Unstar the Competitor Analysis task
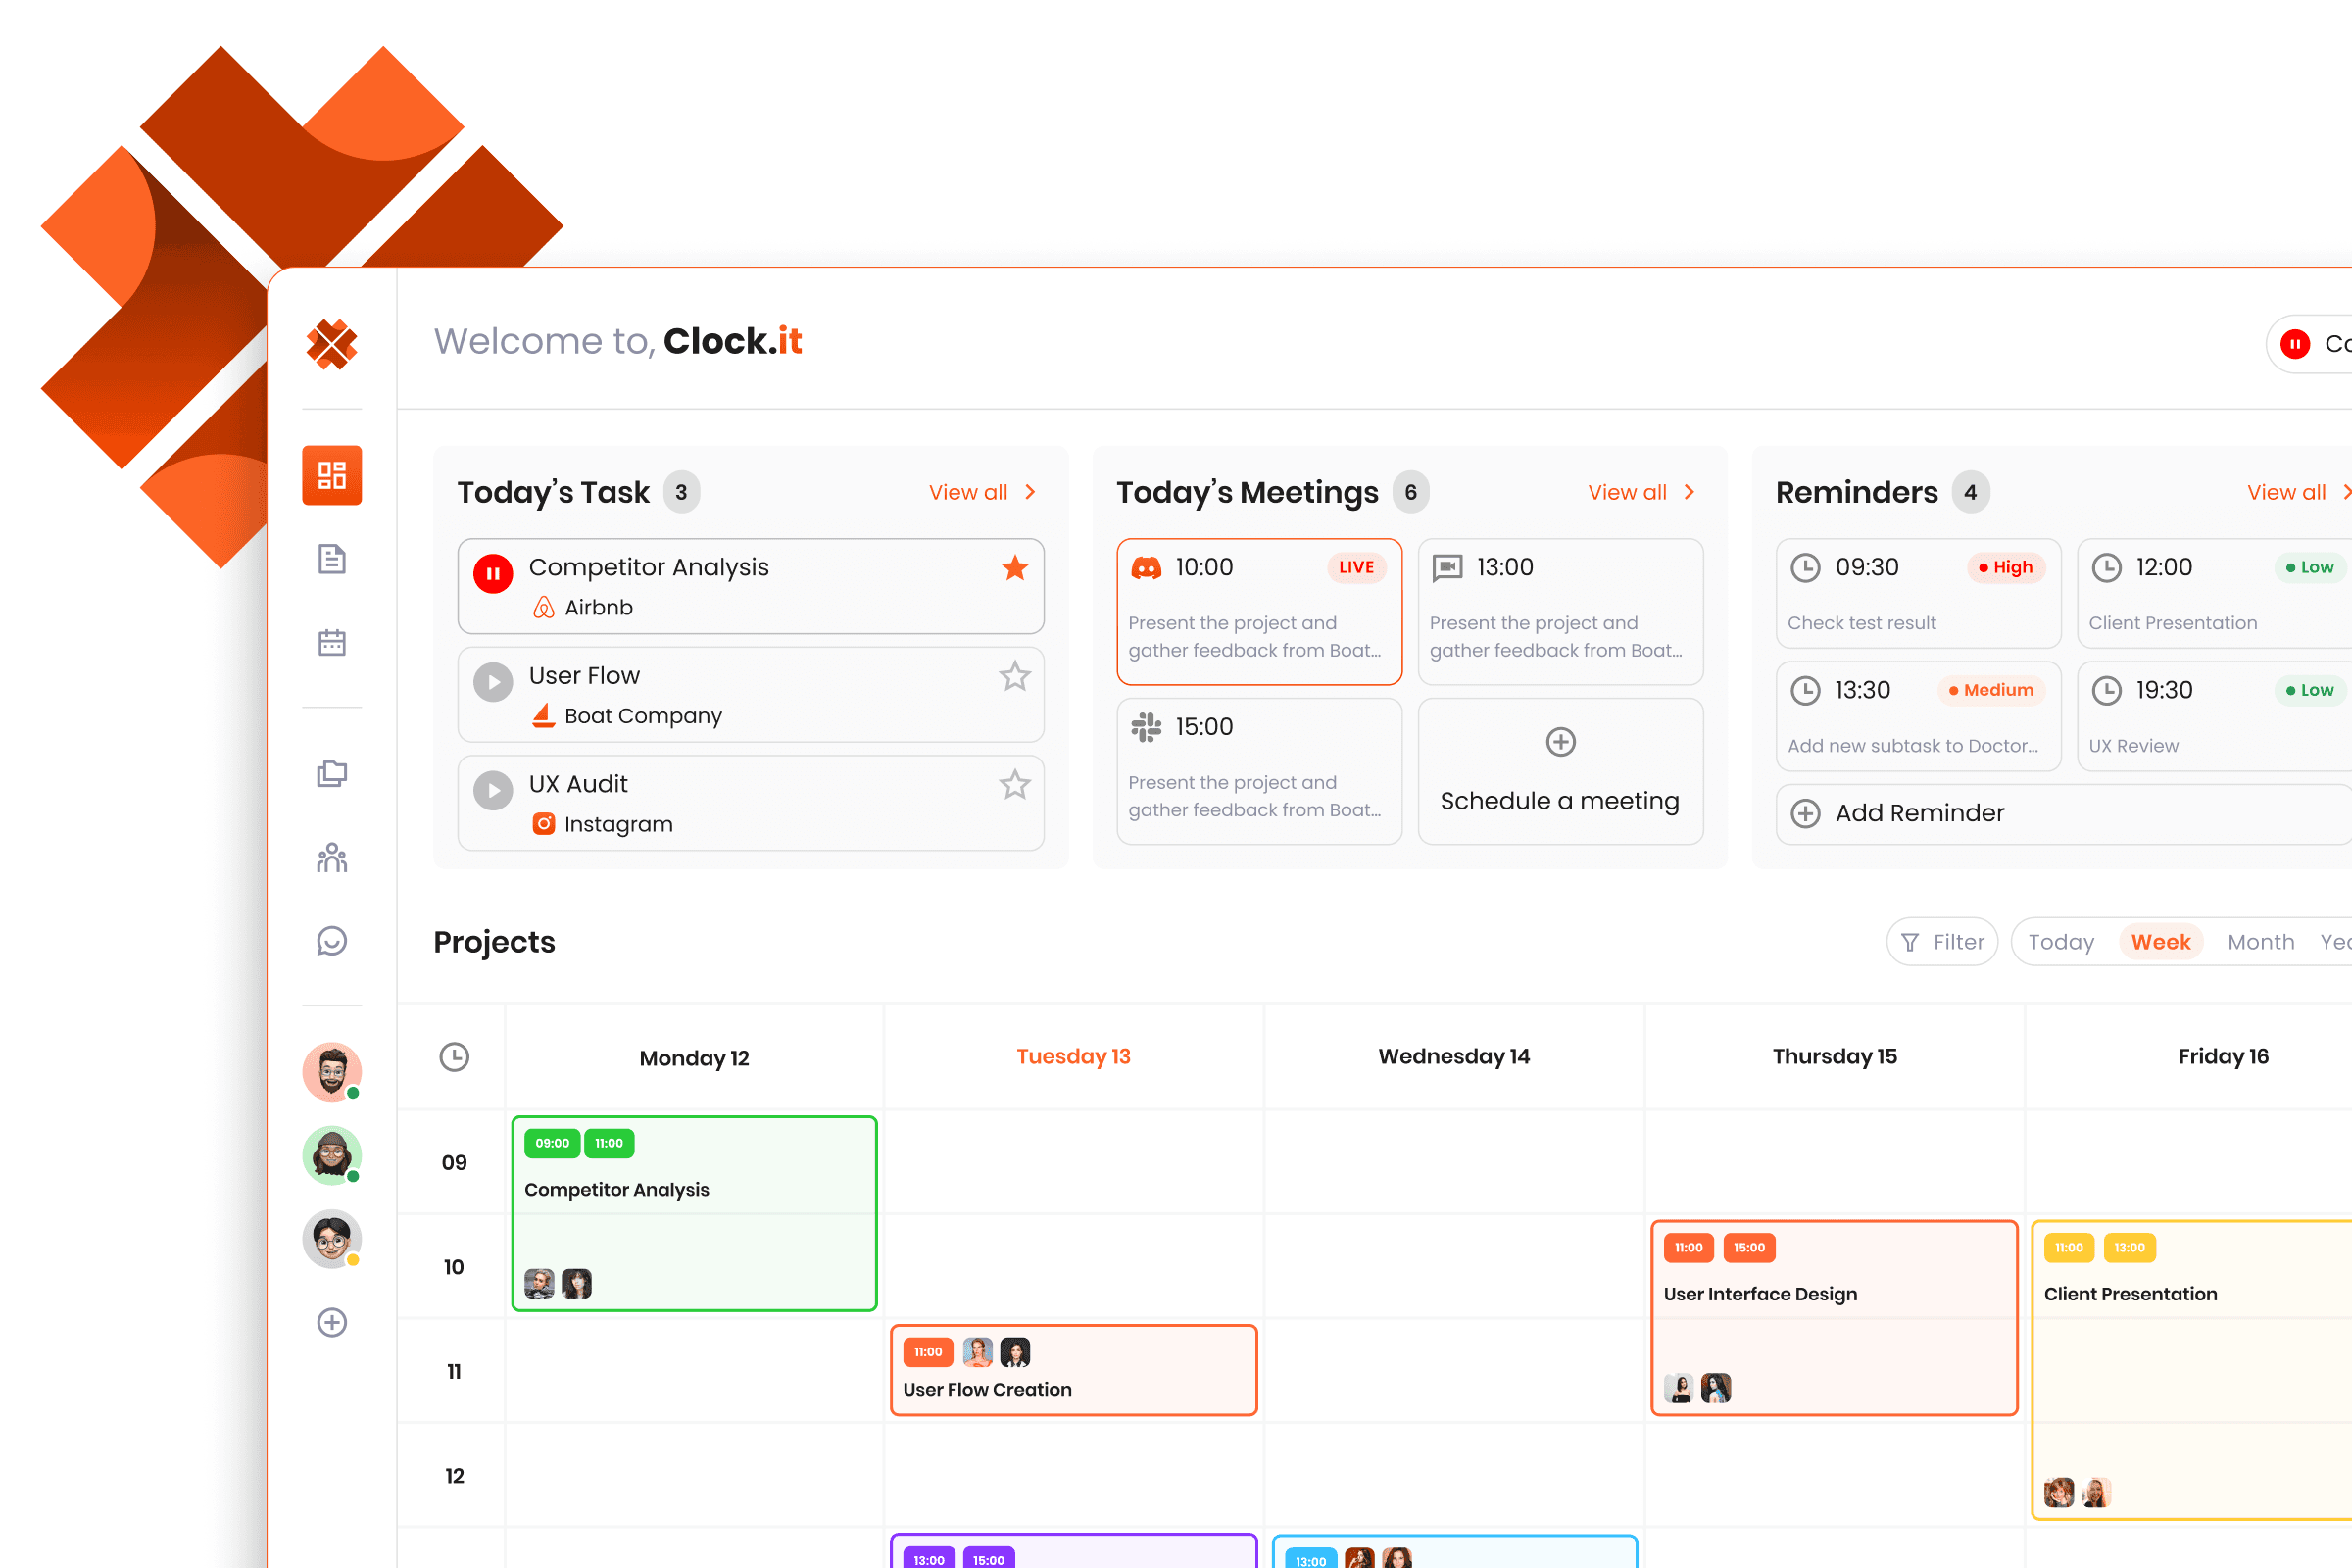 click(x=1015, y=568)
